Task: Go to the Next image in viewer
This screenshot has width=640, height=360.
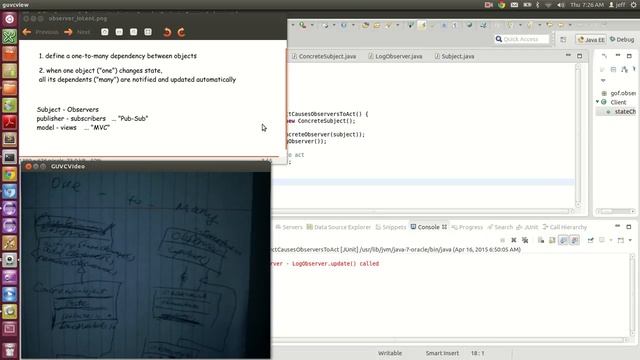Action: point(77,32)
